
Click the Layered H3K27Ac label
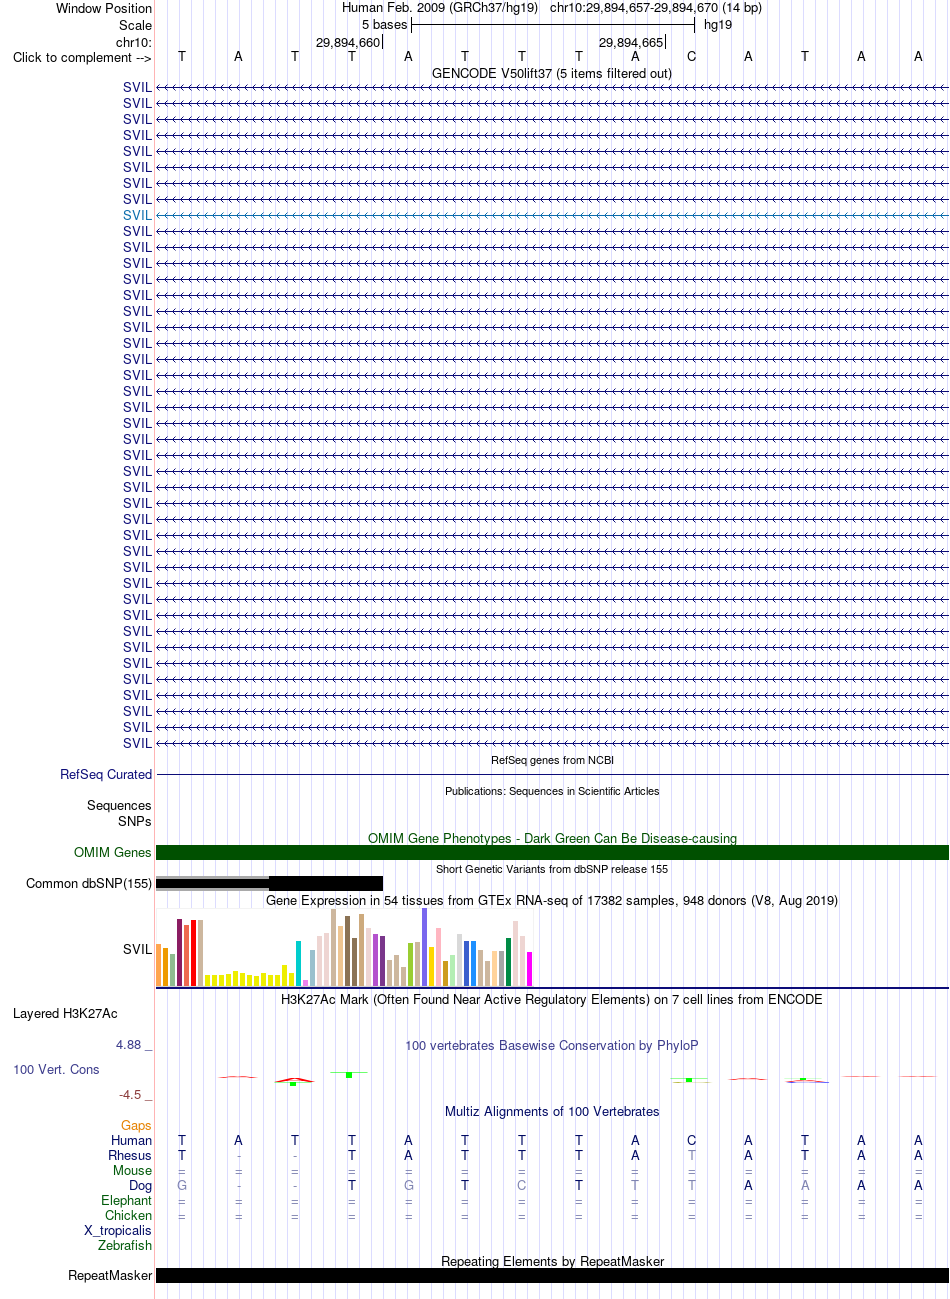(65, 1013)
